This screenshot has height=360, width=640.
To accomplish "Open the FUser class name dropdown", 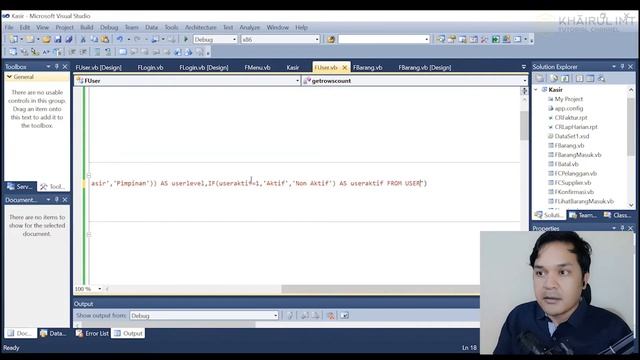I will tap(298, 81).
